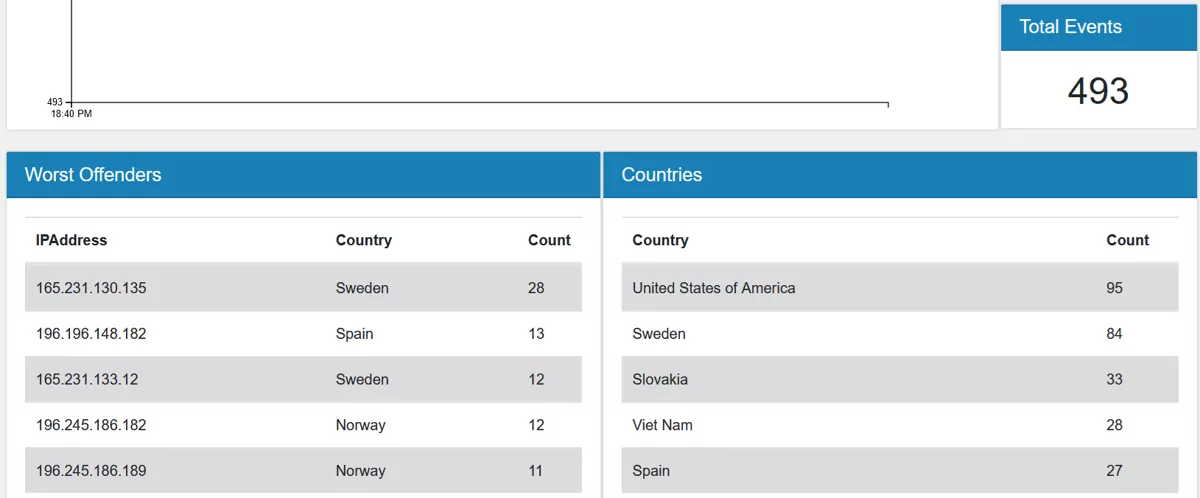The height and width of the screenshot is (498, 1200).
Task: Click the Countries panel header
Action: [x=662, y=175]
